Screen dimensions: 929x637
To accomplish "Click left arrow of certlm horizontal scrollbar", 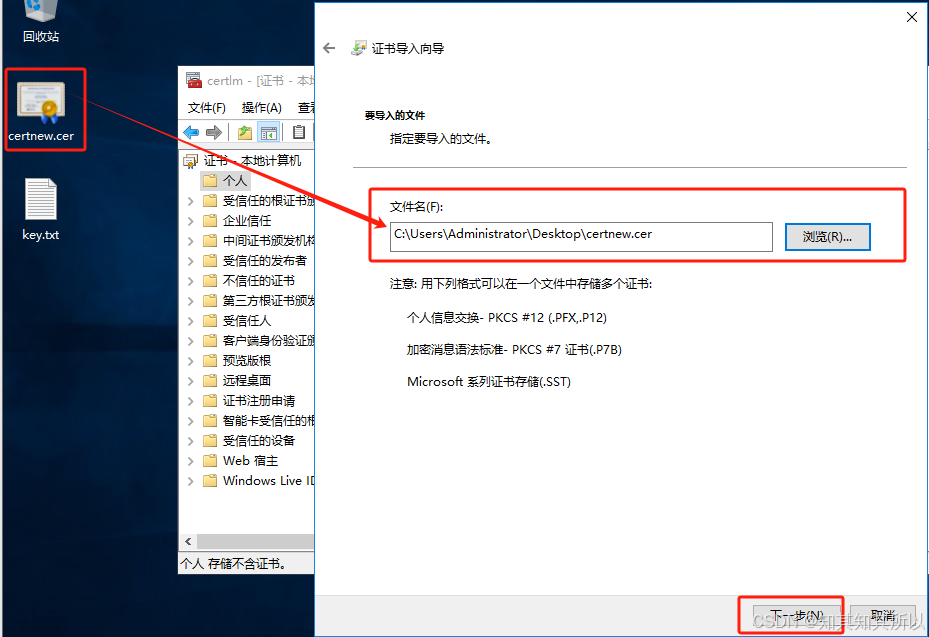I will point(186,542).
